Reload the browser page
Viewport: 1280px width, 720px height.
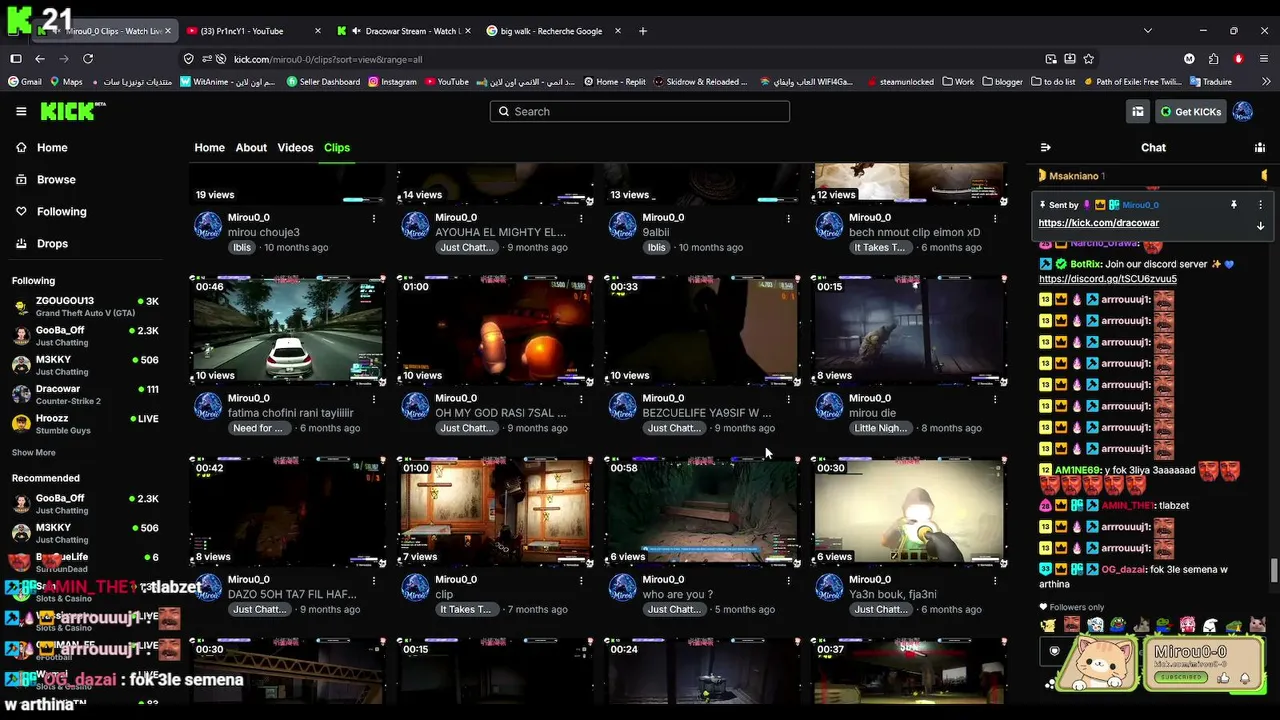88,59
